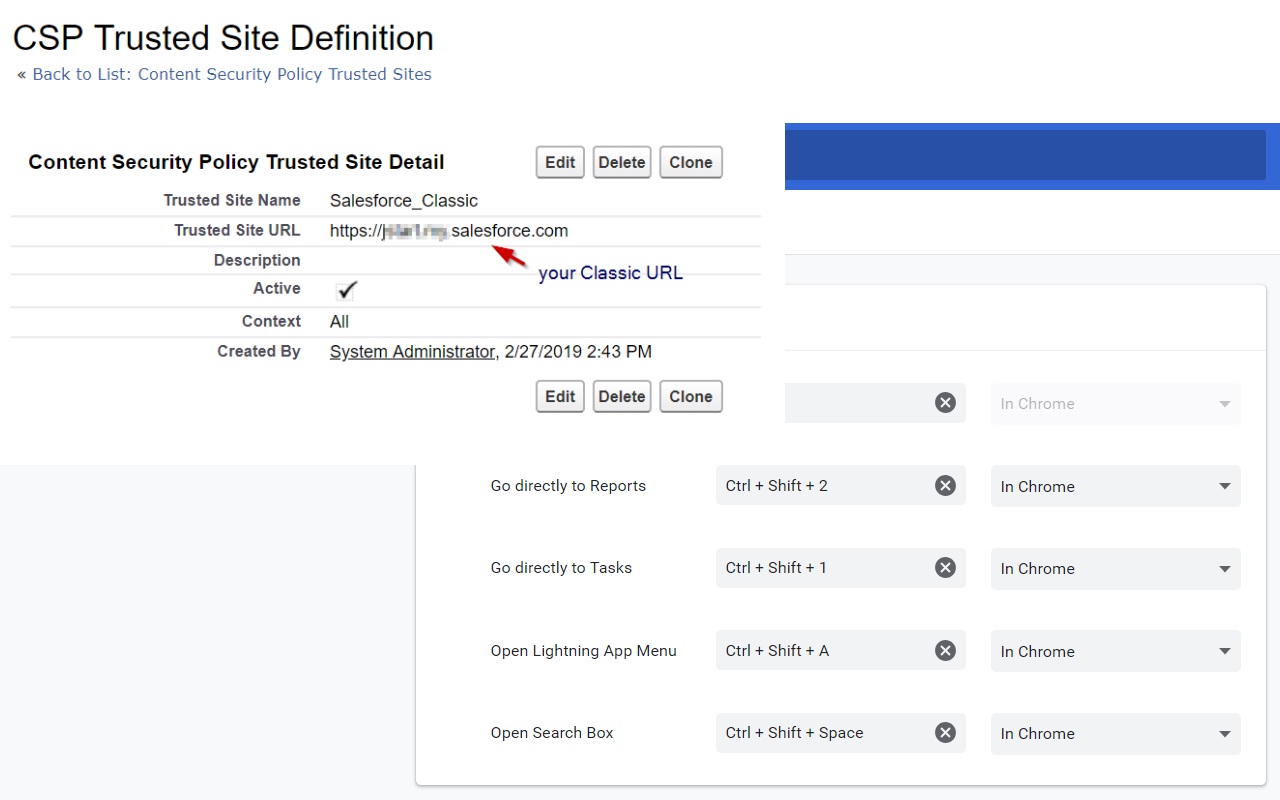The image size is (1280, 800).
Task: Clear the Go directly to Reports shortcut
Action: click(x=945, y=486)
